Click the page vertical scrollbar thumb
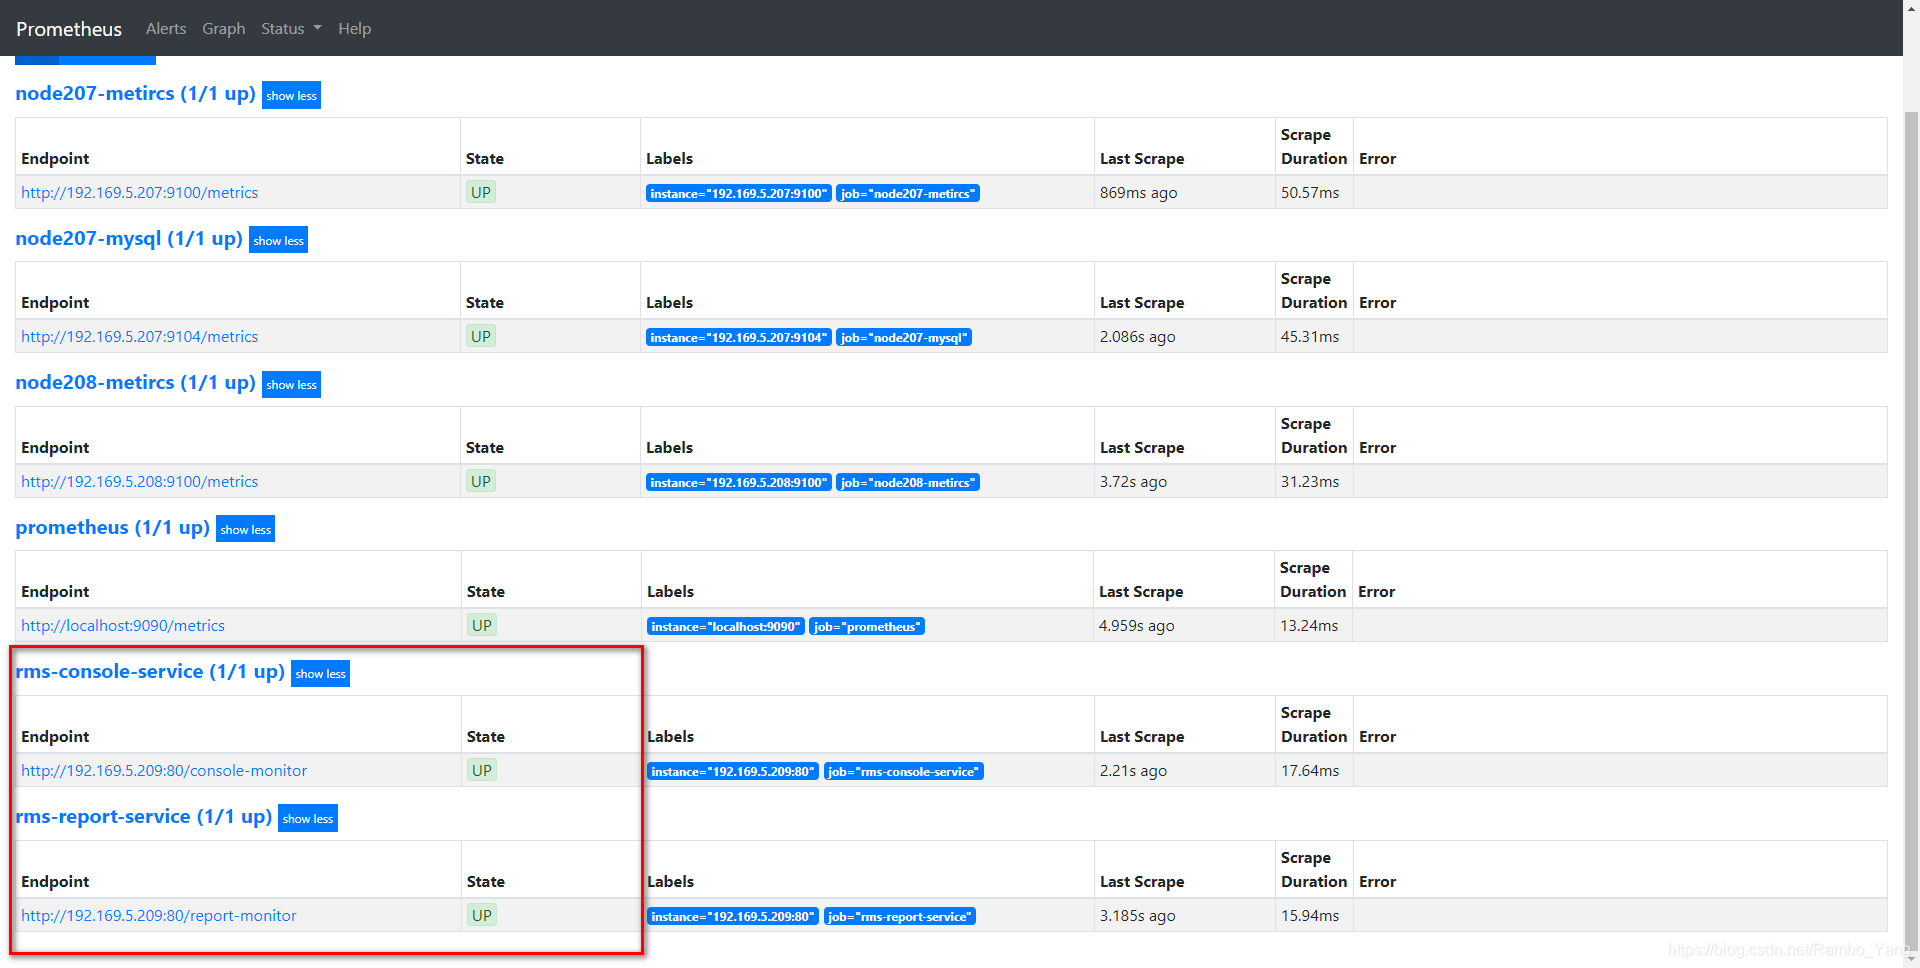 [x=1911, y=530]
